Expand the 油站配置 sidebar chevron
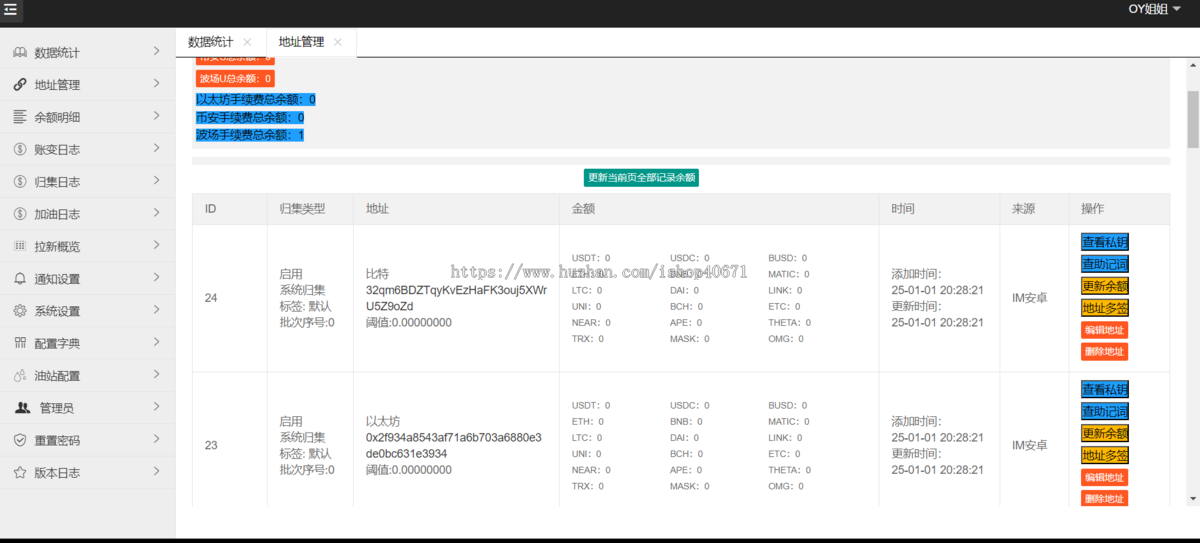This screenshot has height=543, width=1200. tap(157, 374)
